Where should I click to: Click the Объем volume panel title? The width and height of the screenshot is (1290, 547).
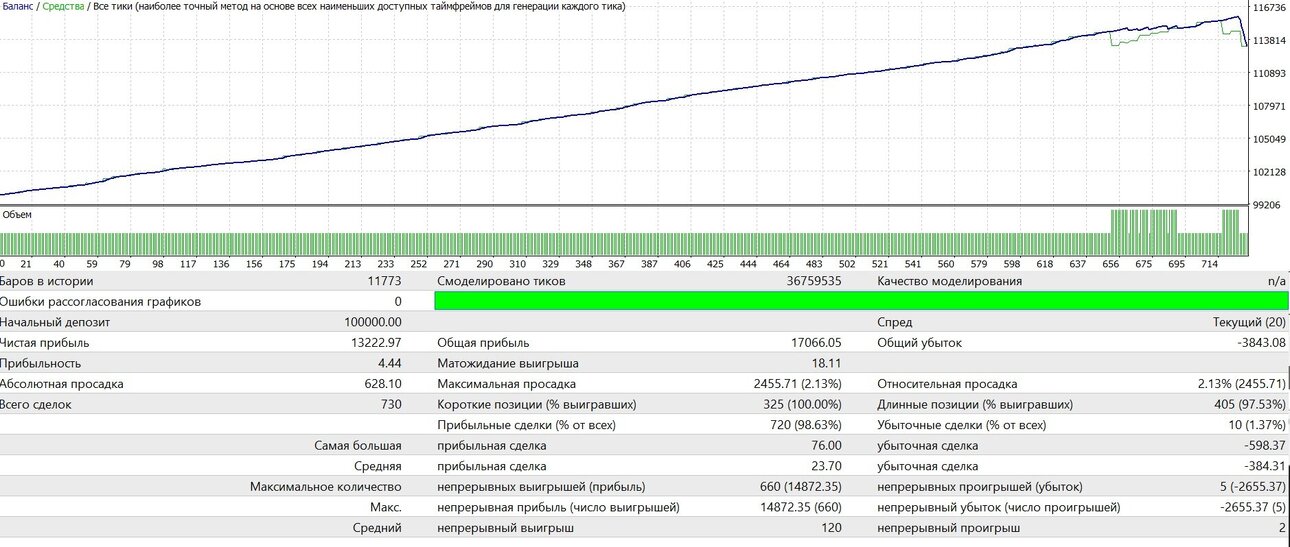tap(17, 215)
